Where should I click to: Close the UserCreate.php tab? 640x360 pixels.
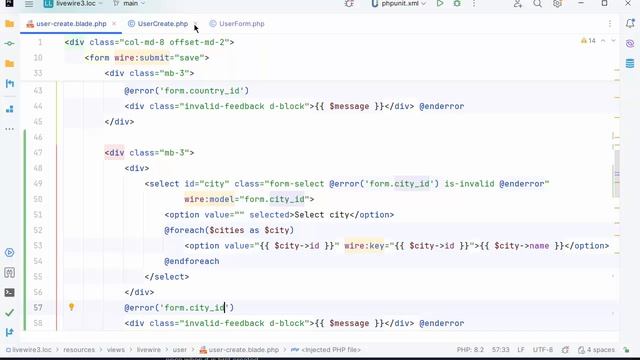click(x=196, y=24)
